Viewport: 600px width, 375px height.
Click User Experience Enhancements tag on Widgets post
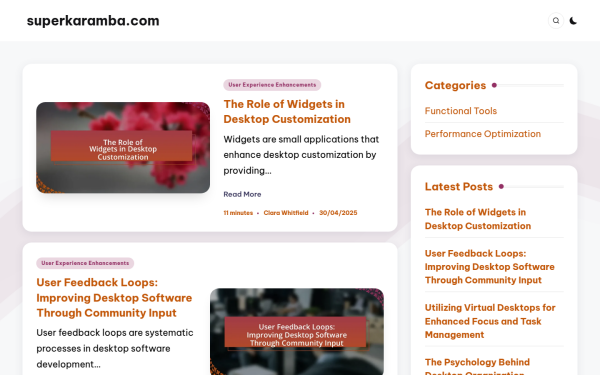coord(272,85)
